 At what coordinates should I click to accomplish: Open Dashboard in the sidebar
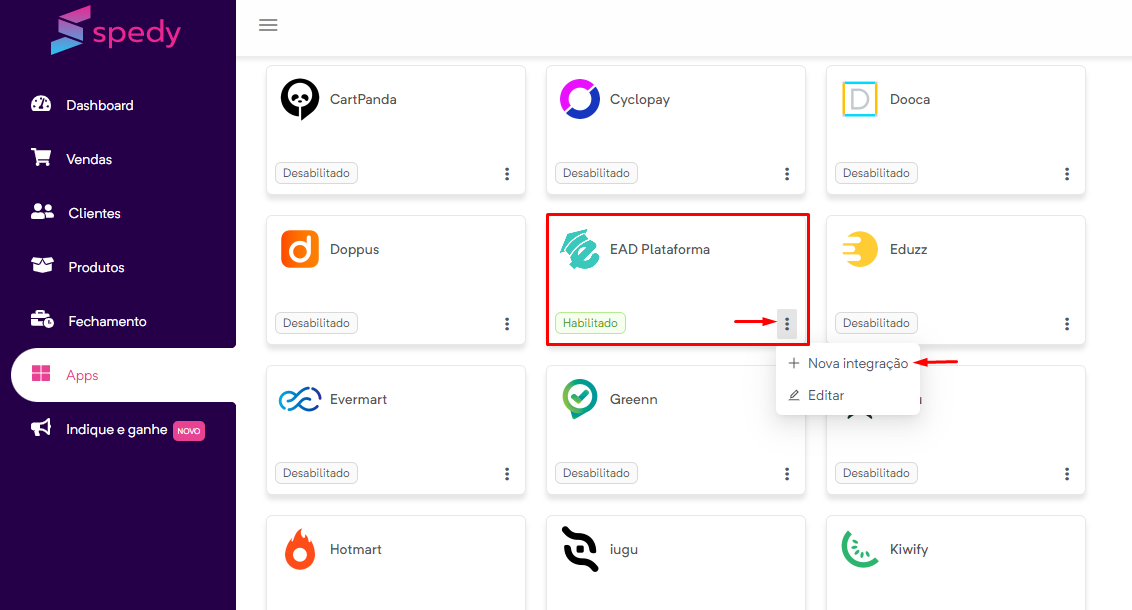[100, 105]
